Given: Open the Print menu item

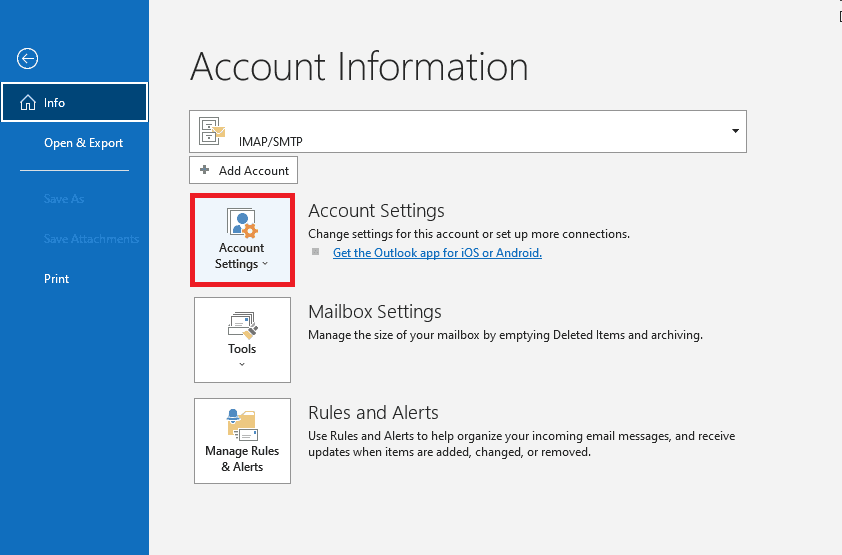Looking at the screenshot, I should [x=56, y=279].
